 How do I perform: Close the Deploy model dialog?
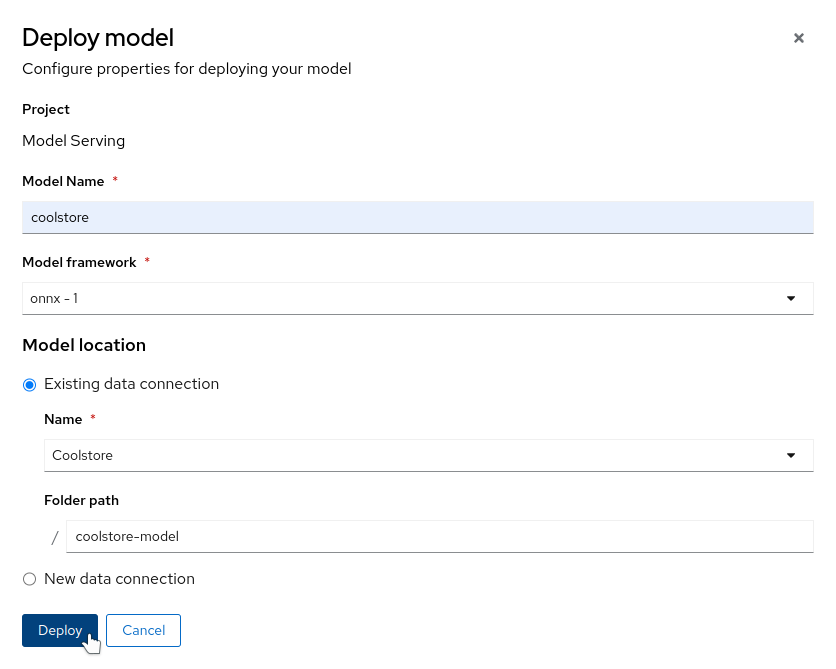click(x=798, y=38)
